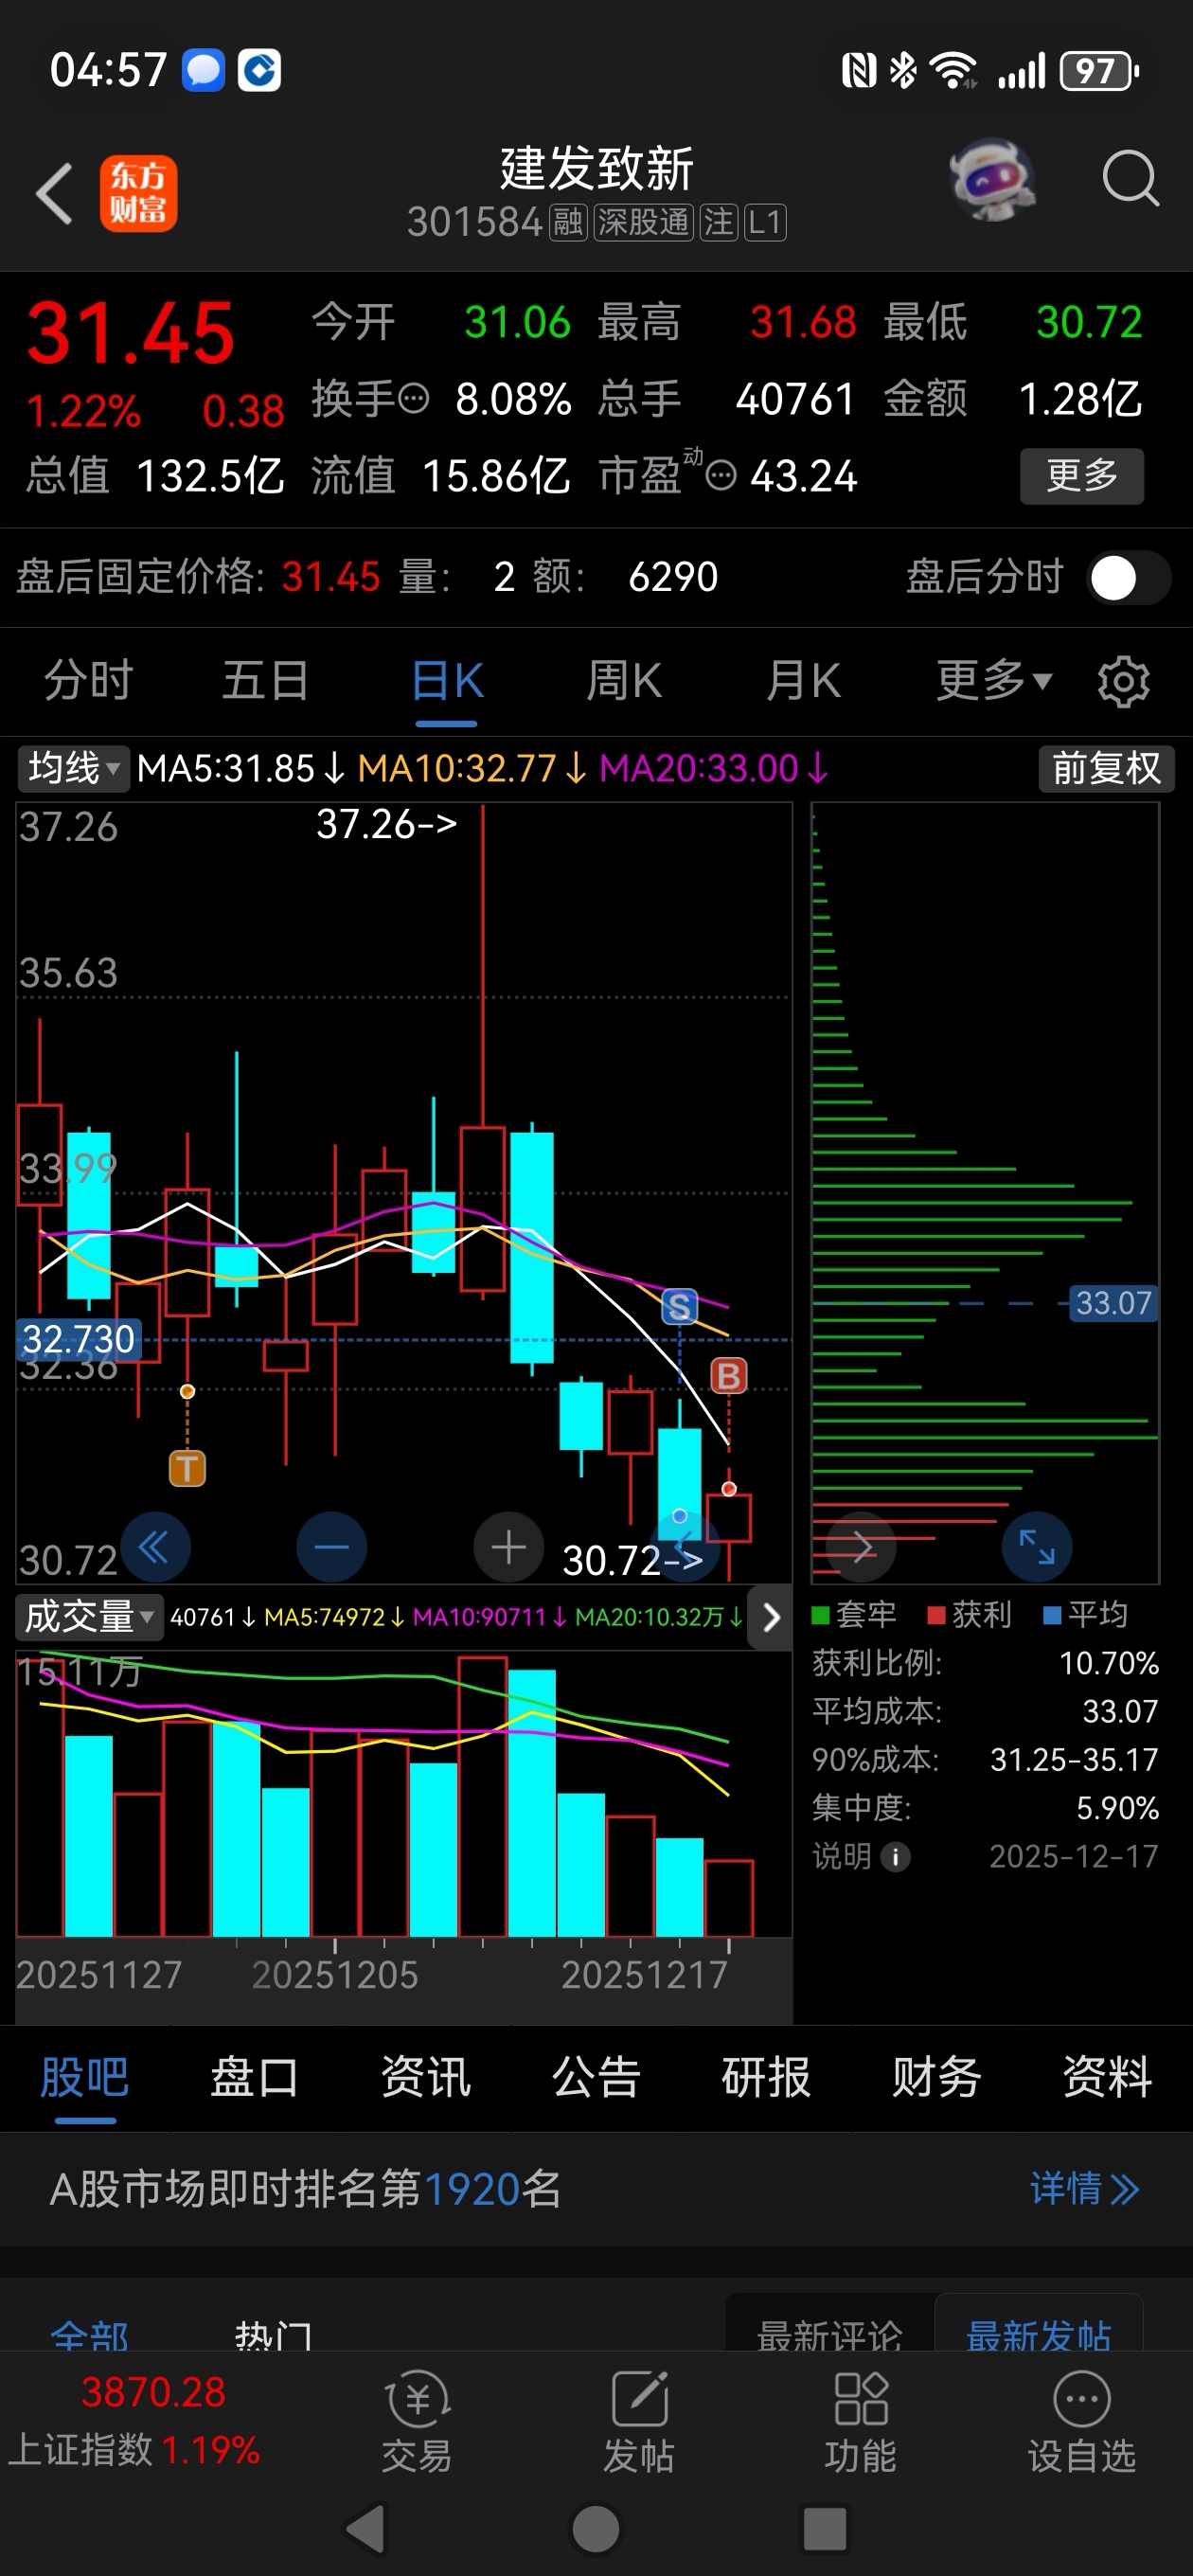1193x2576 pixels.
Task: Tap the 换手 info circle icon
Action: point(414,399)
